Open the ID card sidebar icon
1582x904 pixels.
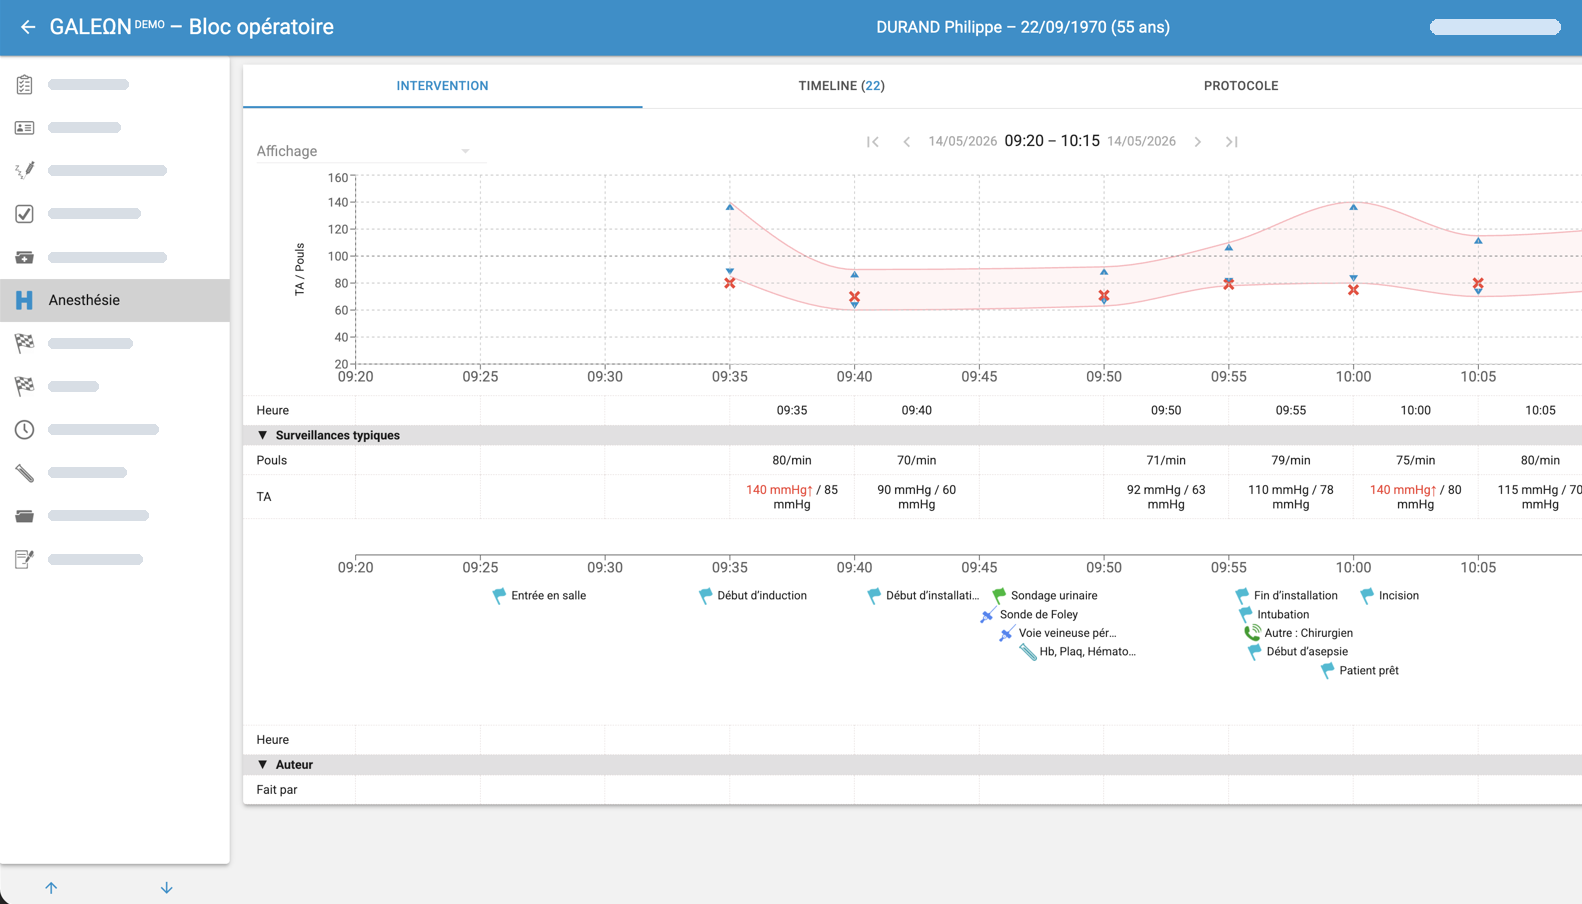click(x=25, y=128)
